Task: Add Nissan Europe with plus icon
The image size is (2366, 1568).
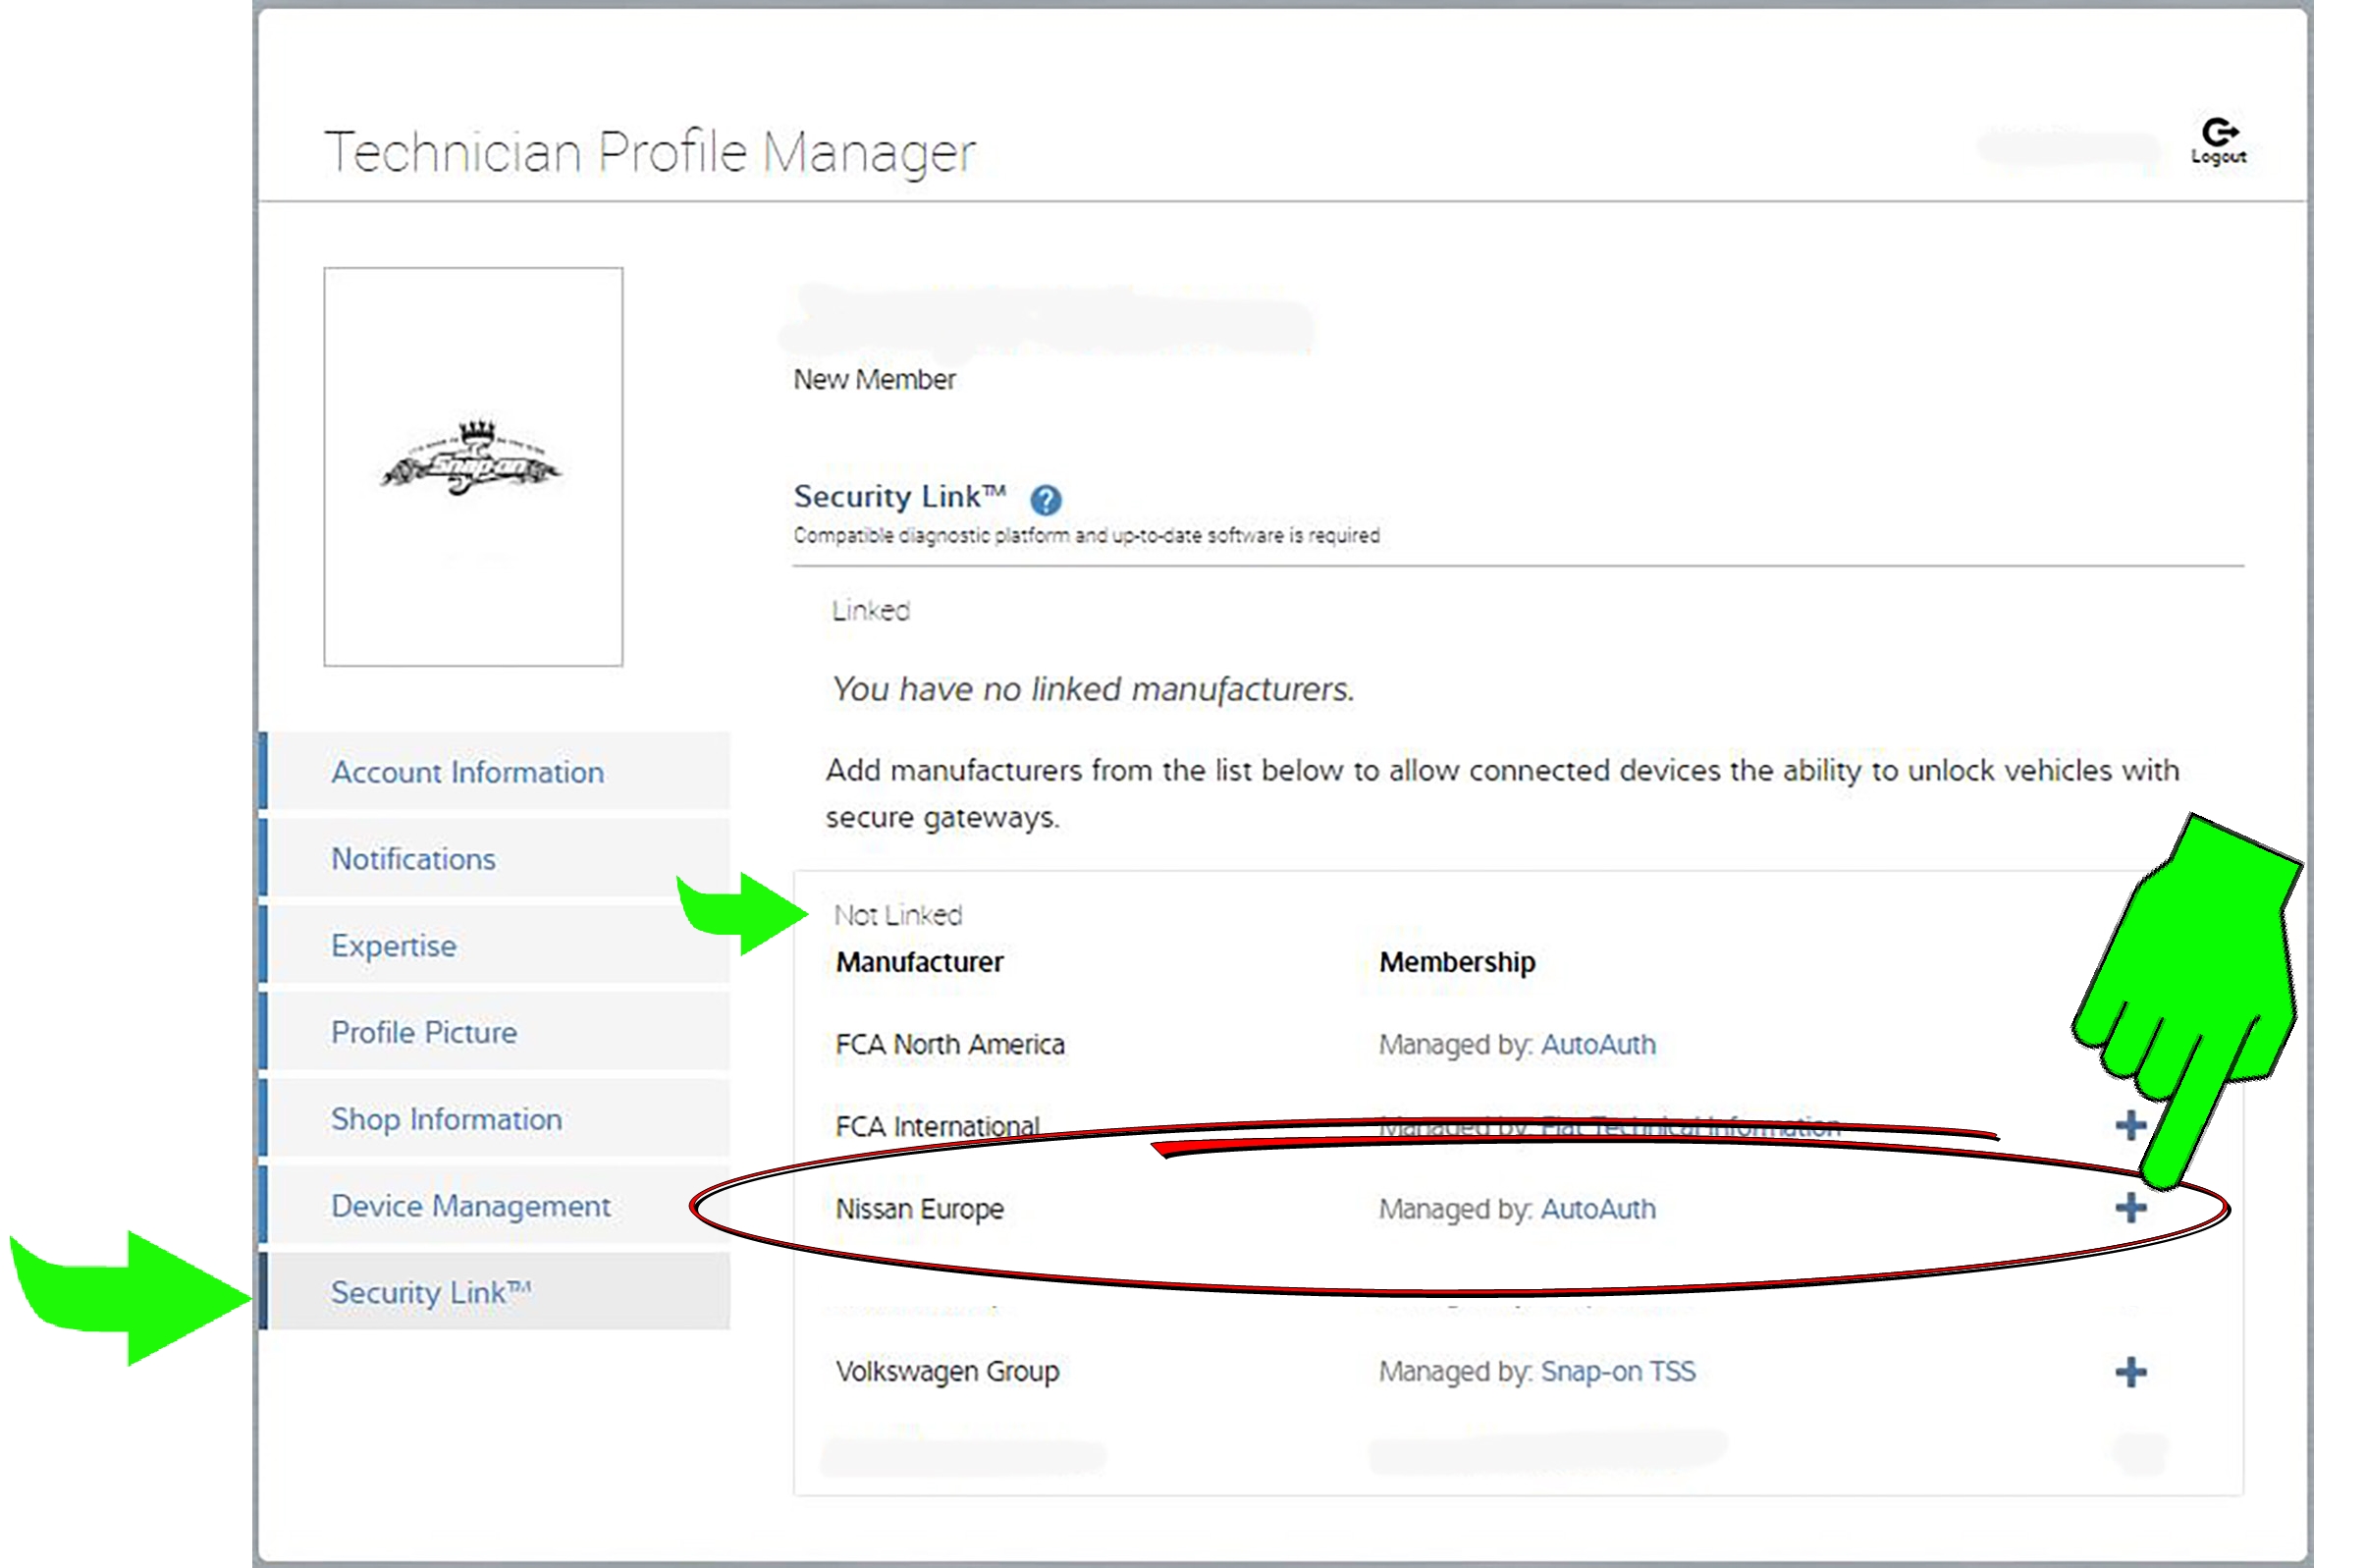Action: tap(2130, 1208)
